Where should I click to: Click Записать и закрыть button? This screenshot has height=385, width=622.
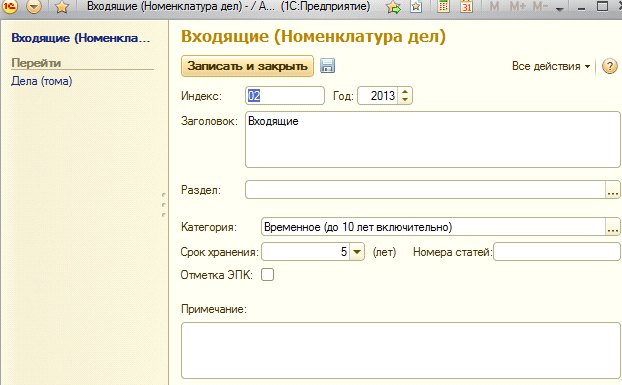[247, 66]
